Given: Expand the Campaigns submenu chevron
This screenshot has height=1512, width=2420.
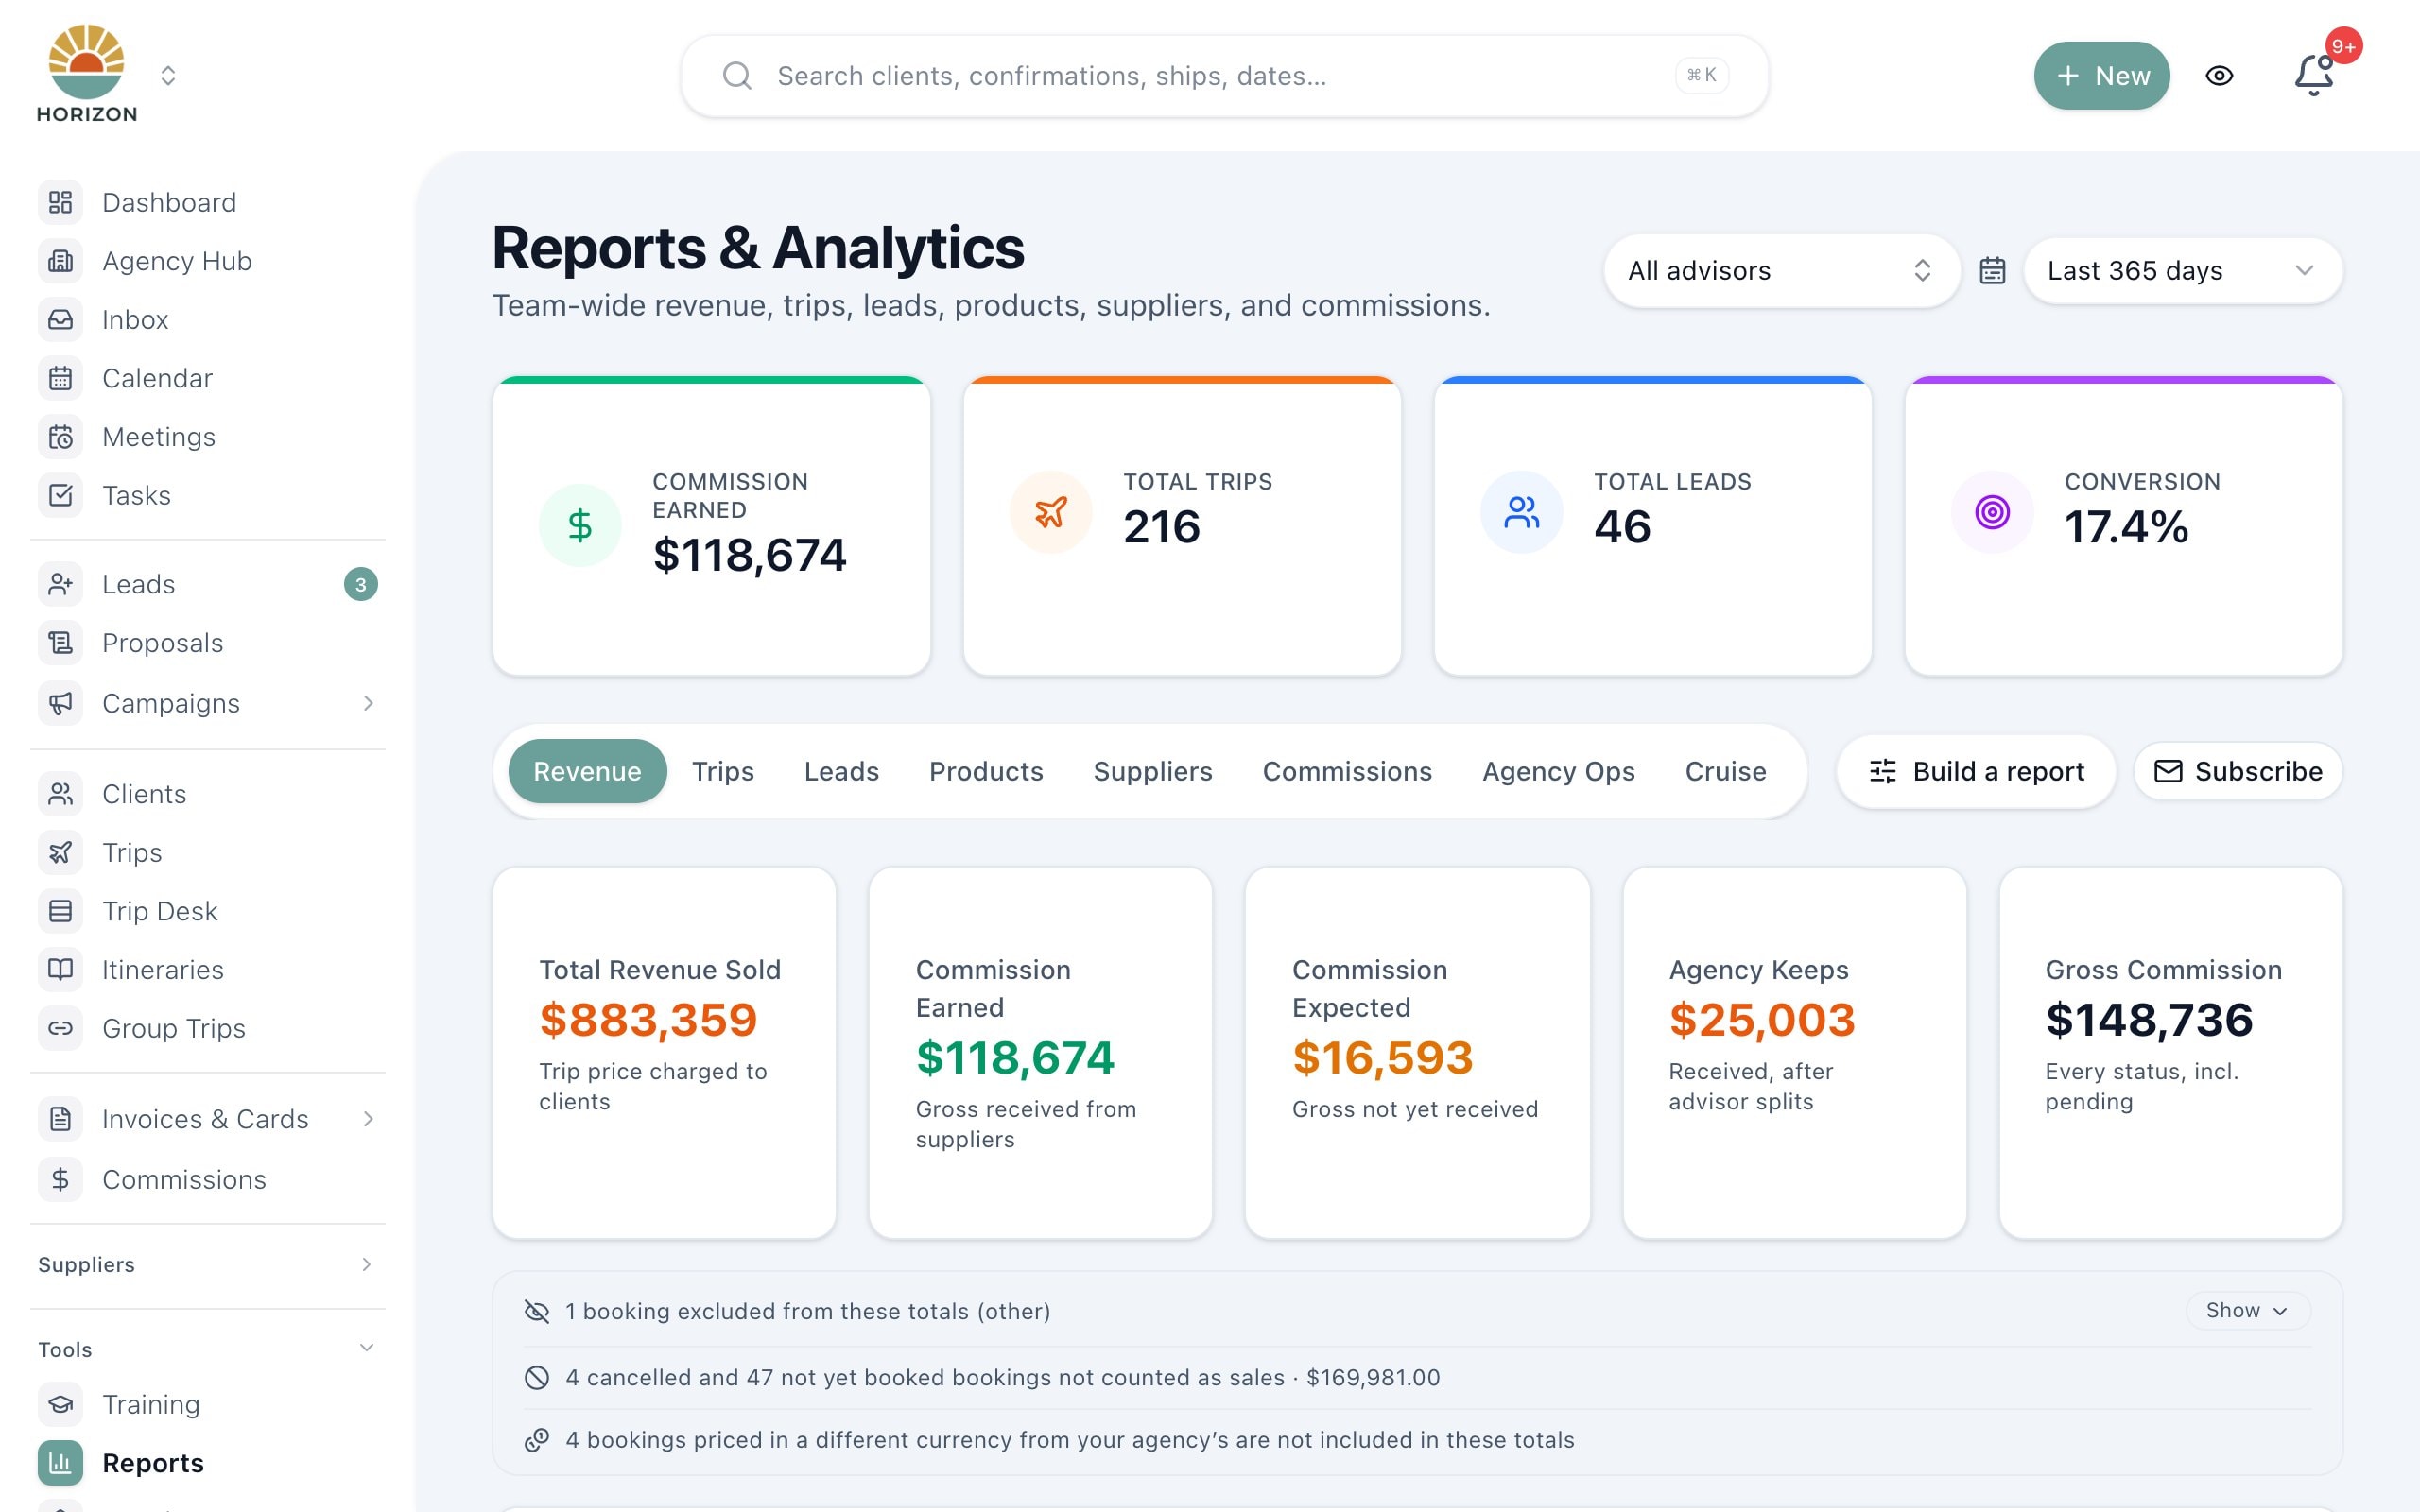Looking at the screenshot, I should click(x=368, y=703).
